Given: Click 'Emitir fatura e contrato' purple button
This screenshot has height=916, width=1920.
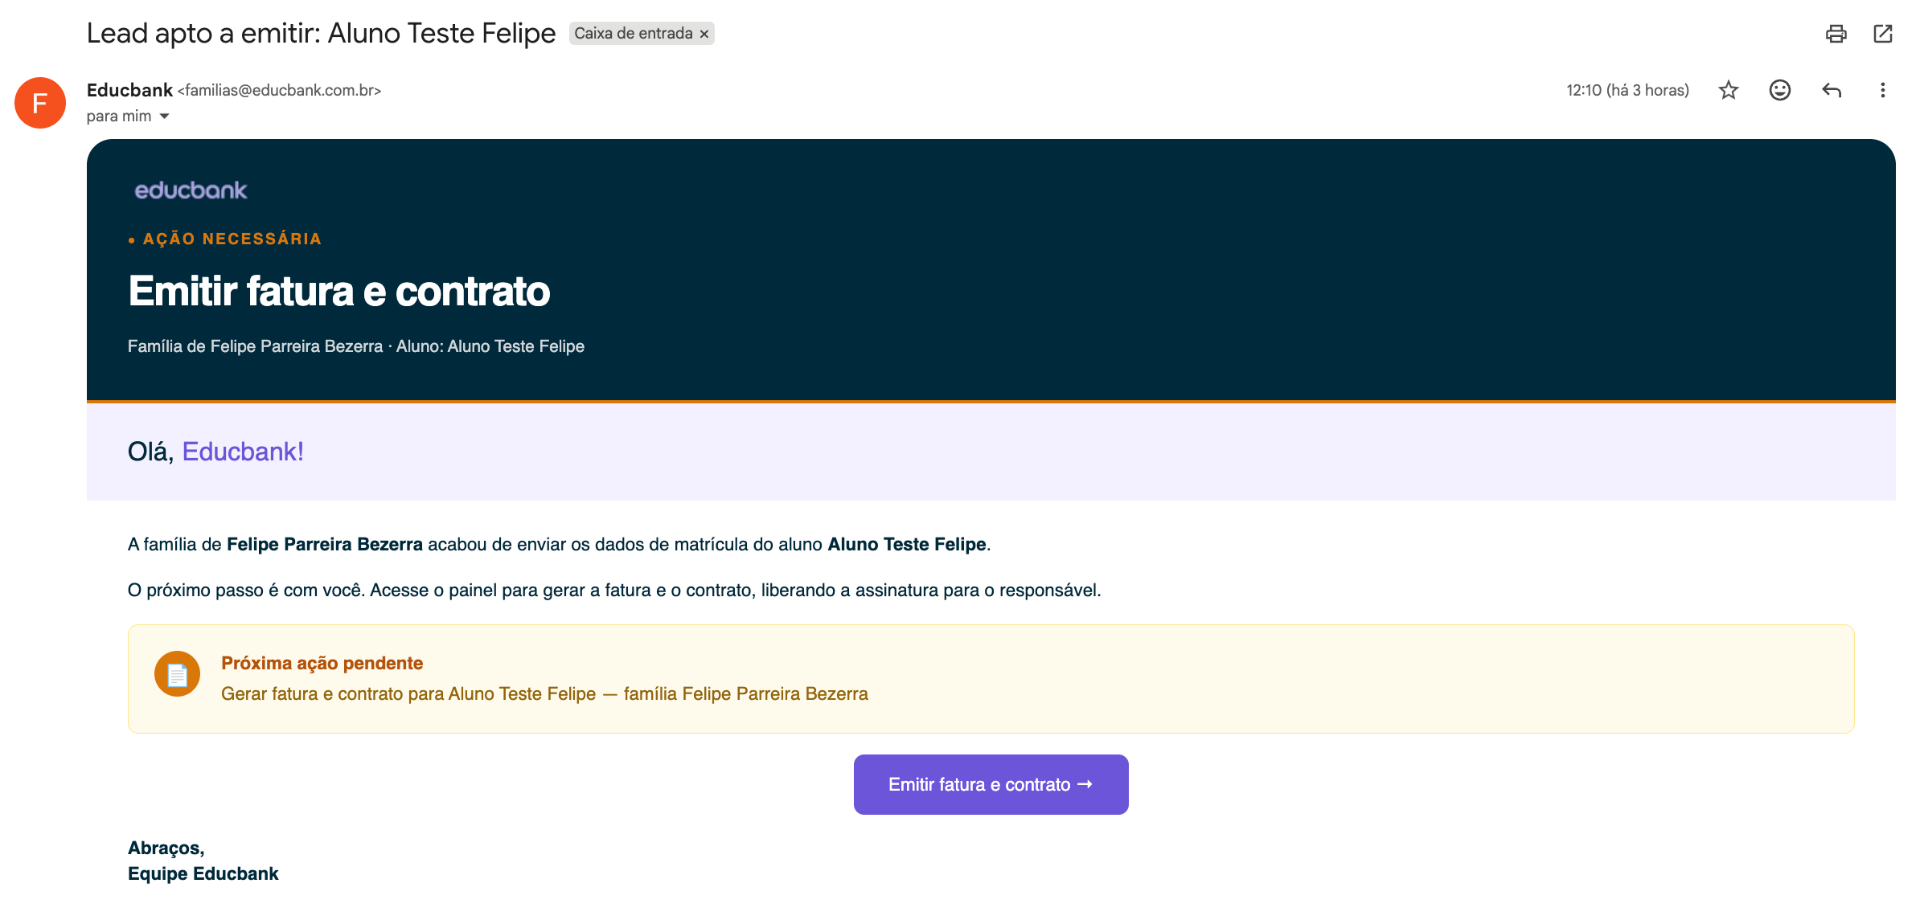Looking at the screenshot, I should (x=991, y=784).
